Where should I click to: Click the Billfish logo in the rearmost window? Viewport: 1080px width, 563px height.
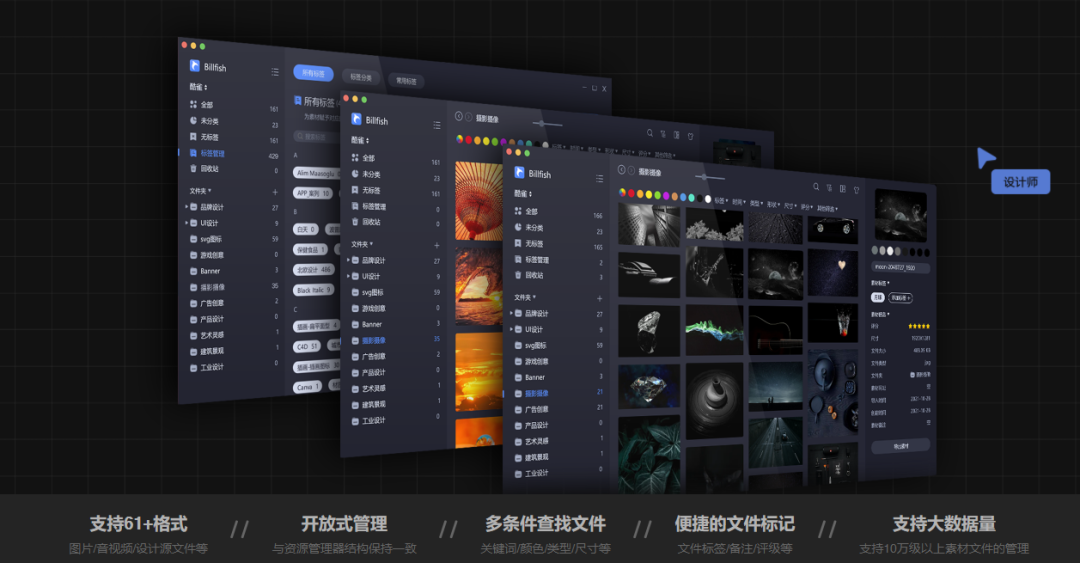(195, 66)
